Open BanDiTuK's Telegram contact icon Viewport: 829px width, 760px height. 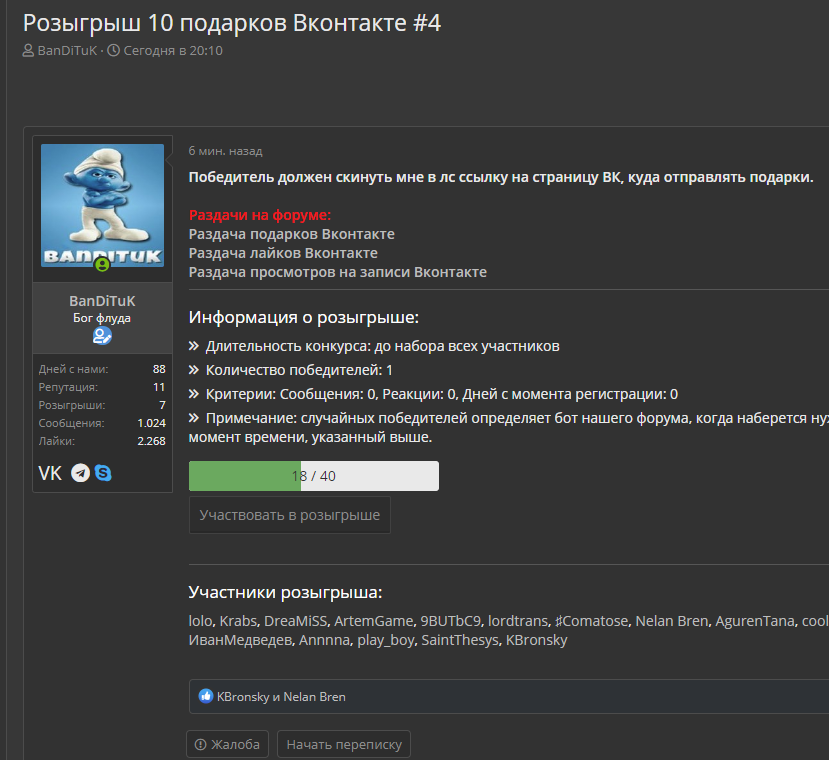click(x=81, y=473)
